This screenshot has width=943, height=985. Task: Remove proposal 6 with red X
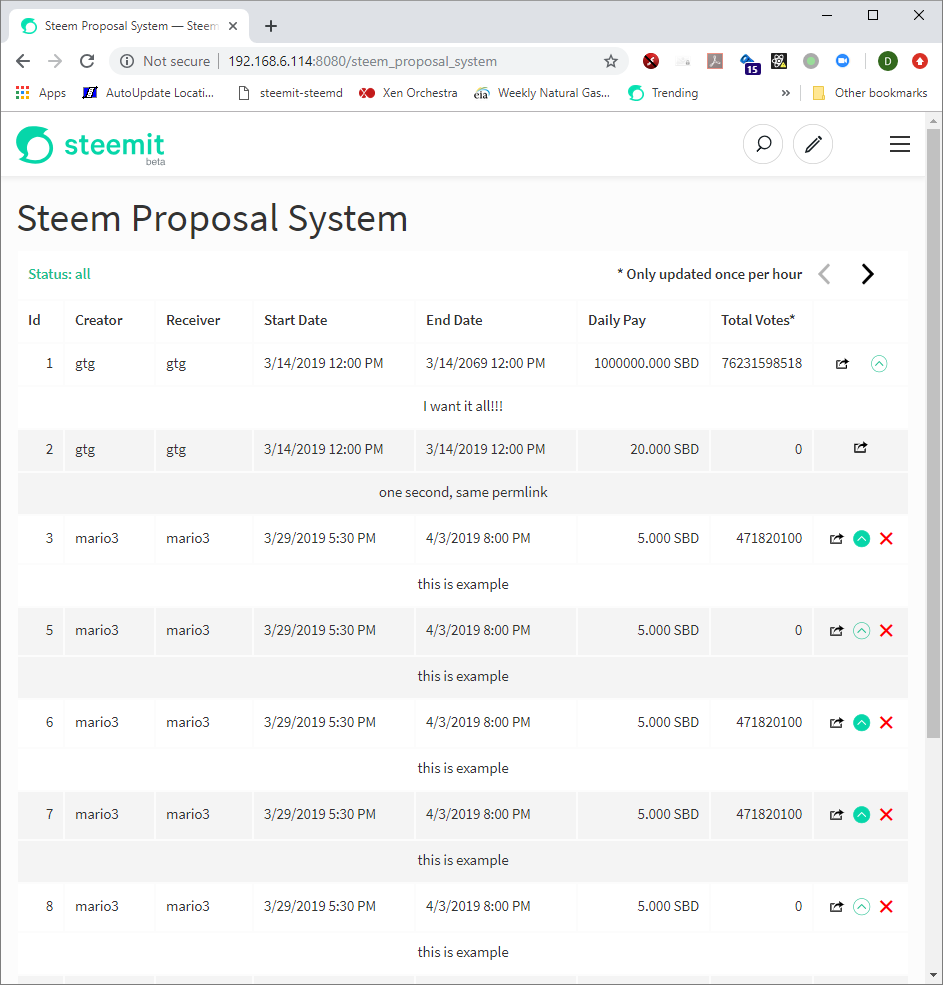coord(886,723)
